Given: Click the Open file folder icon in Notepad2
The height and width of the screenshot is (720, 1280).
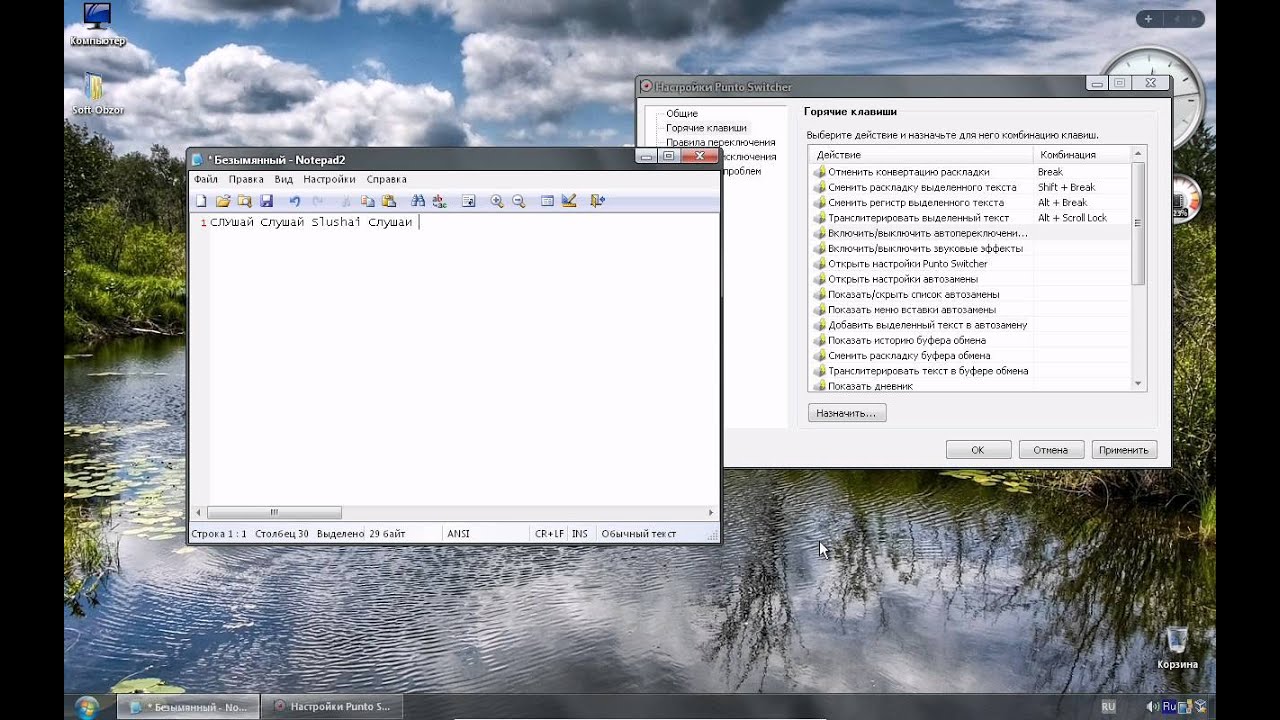Looking at the screenshot, I should coord(223,201).
